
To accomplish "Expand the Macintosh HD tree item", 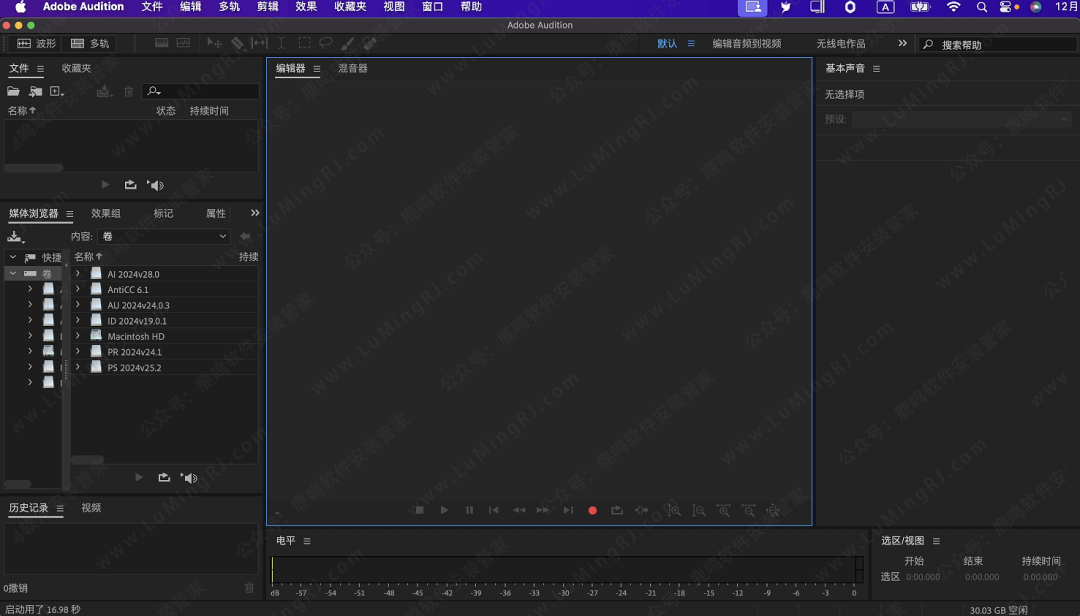I will (x=78, y=336).
